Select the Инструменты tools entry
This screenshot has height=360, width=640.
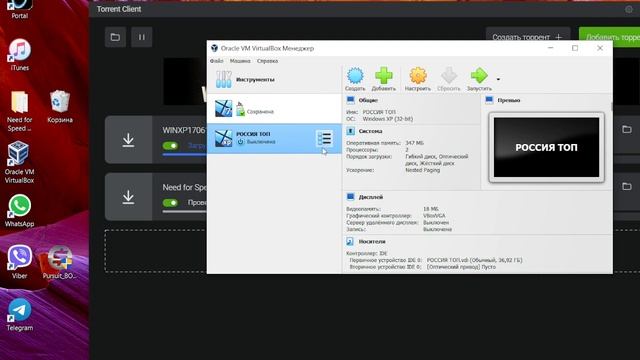coord(274,80)
